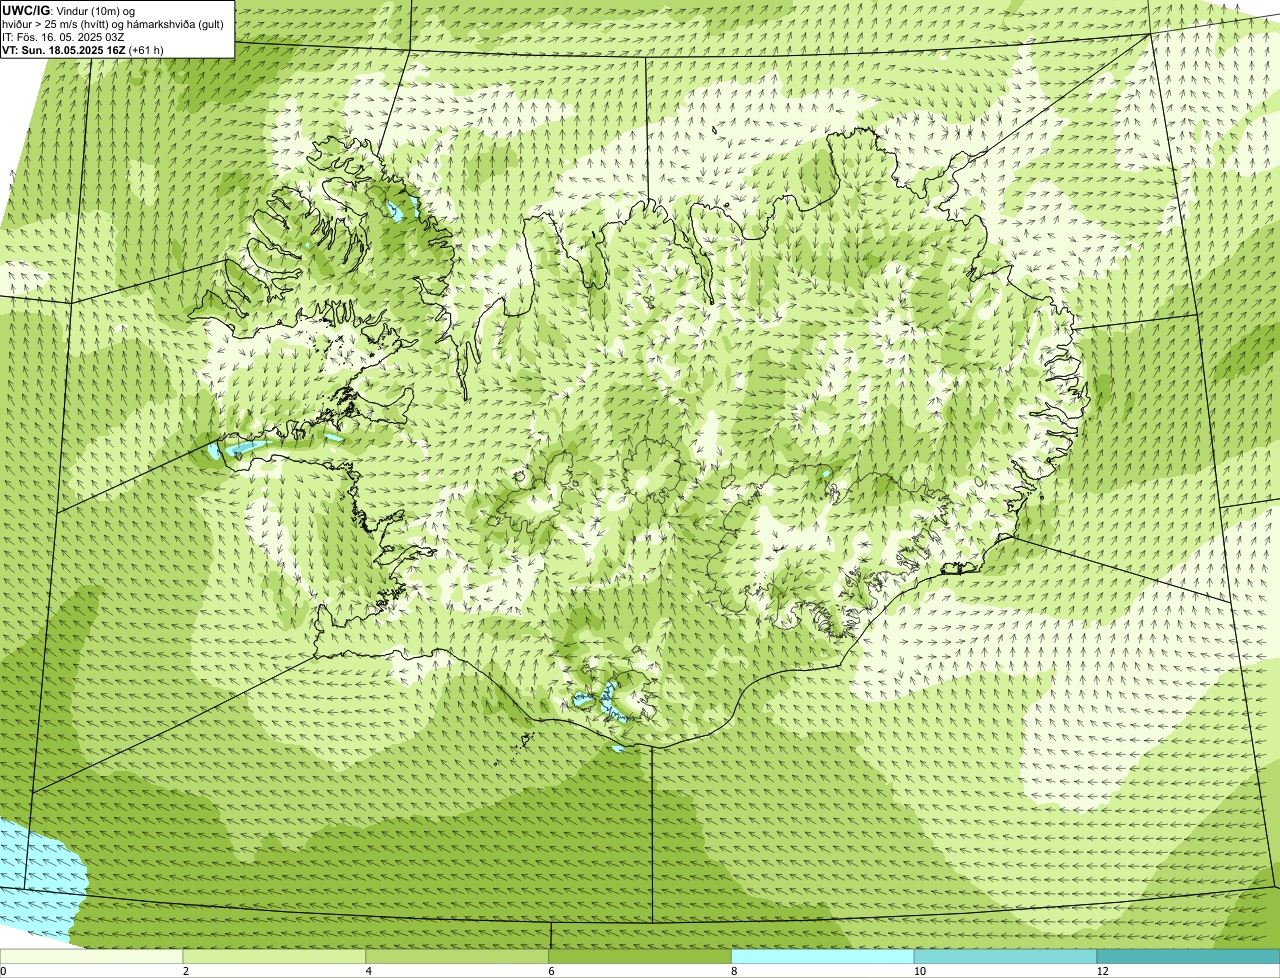This screenshot has width=1280, height=978.
Task: Click the '4' tick label on the color scale
Action: 368,971
